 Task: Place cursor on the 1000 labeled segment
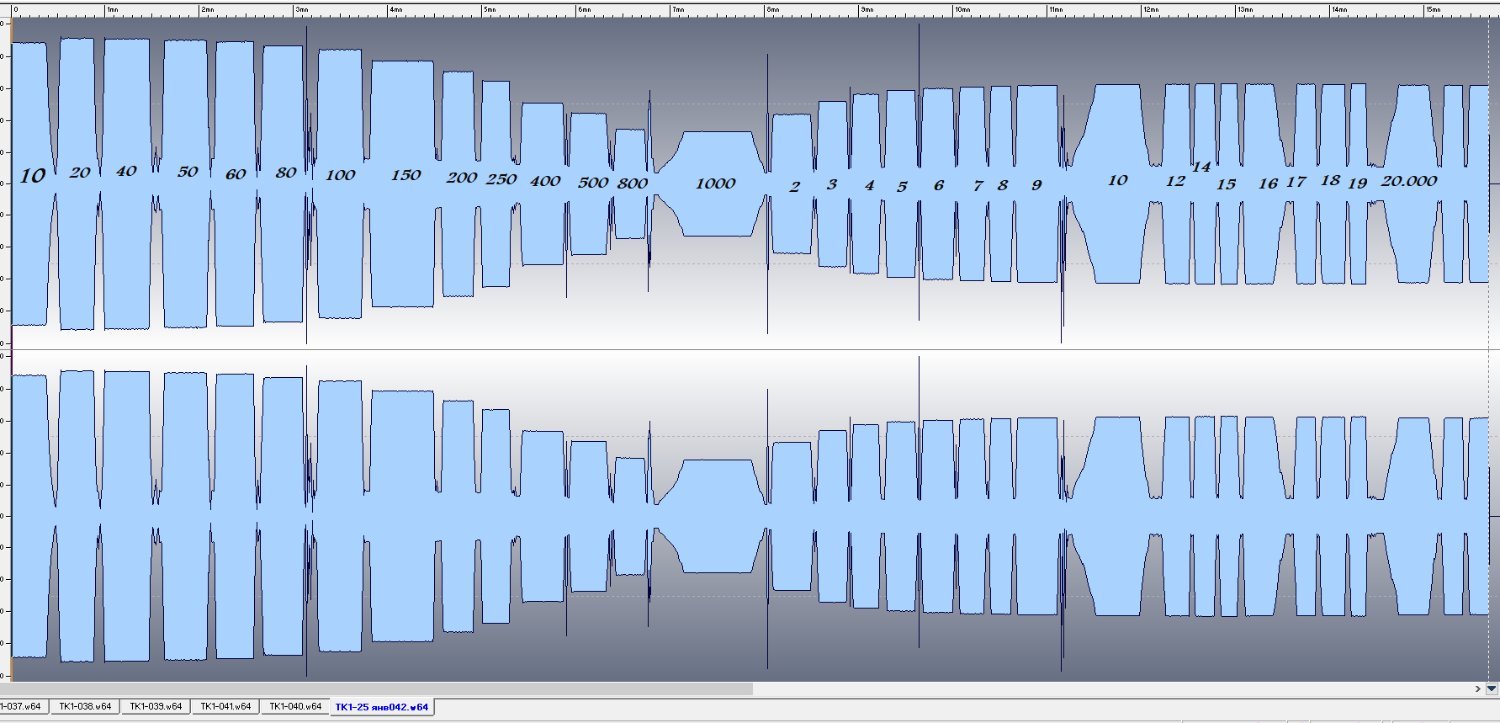point(715,184)
